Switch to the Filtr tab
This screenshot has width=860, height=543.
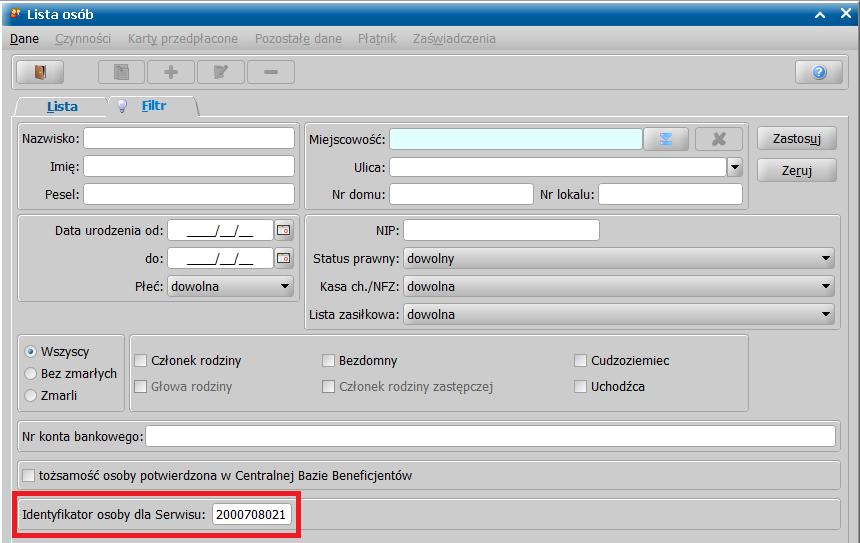[153, 105]
